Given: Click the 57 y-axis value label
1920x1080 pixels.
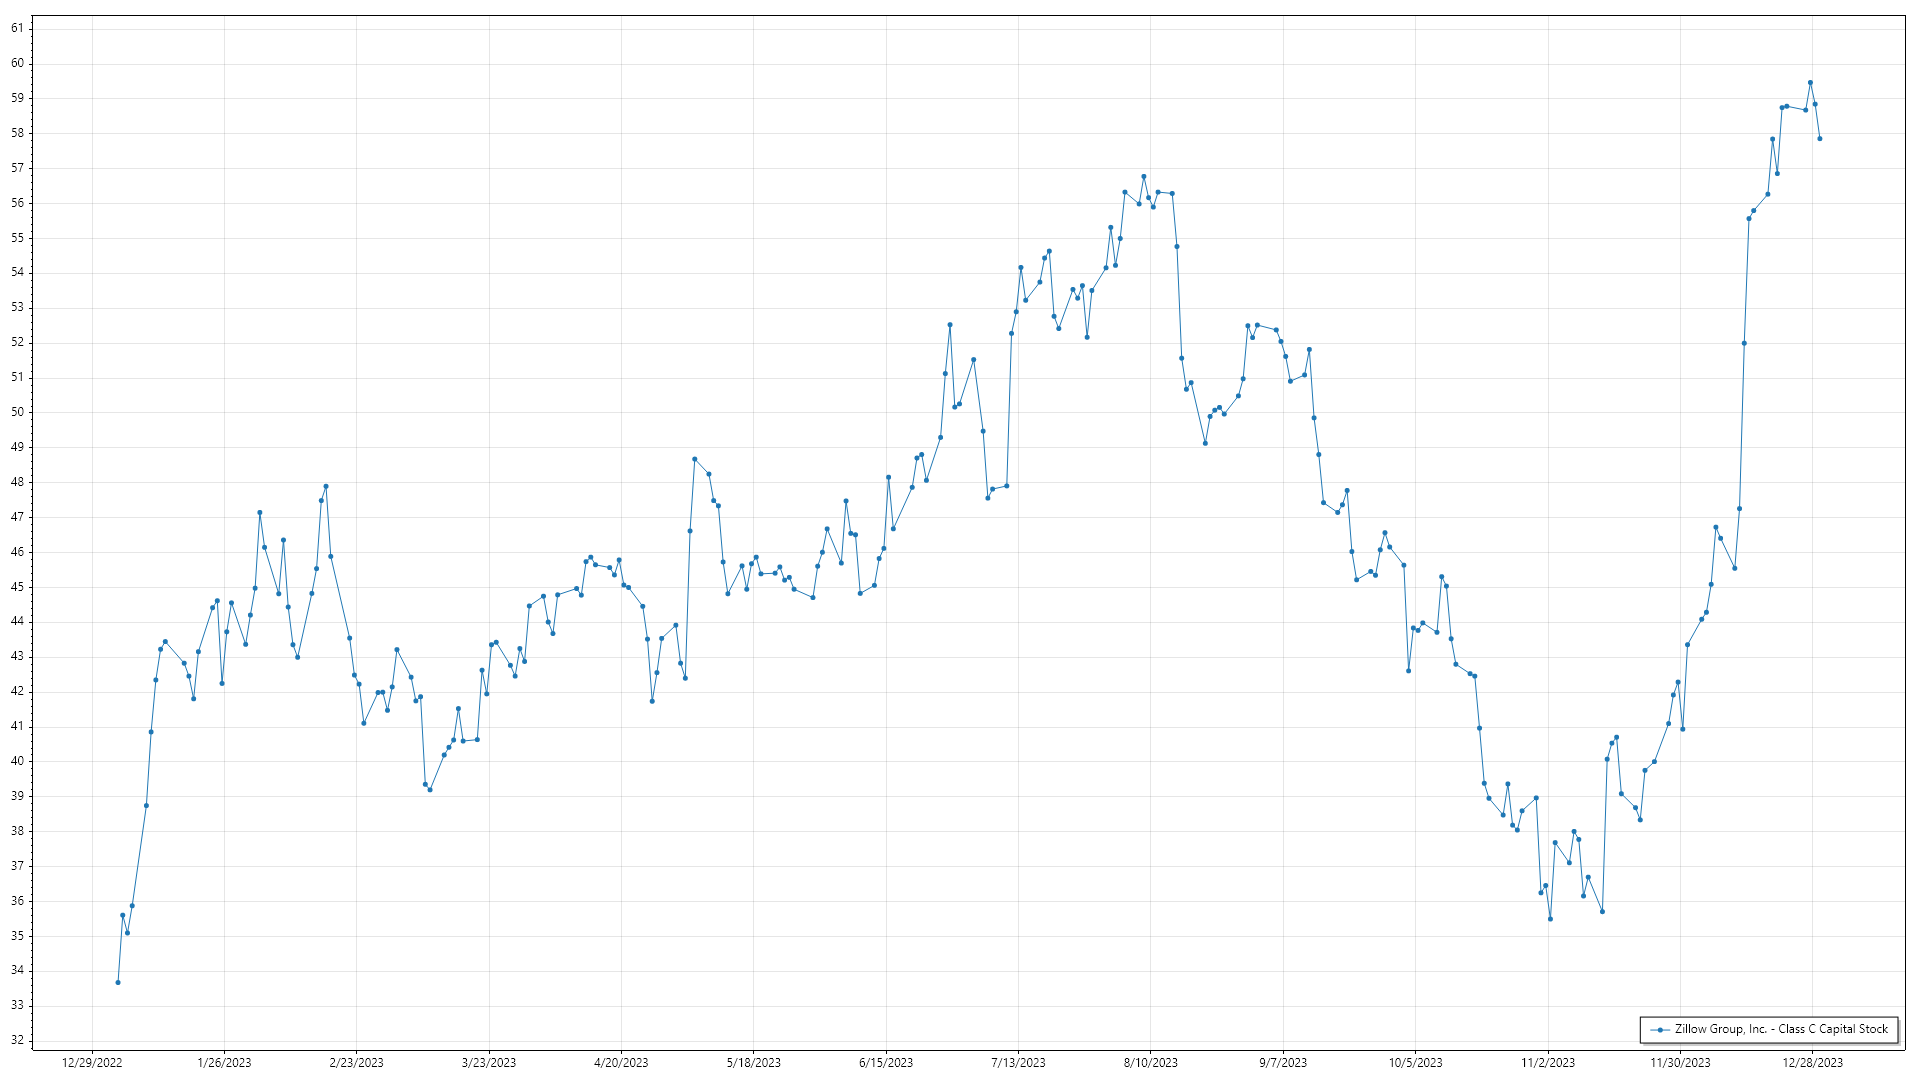Looking at the screenshot, I should (17, 168).
